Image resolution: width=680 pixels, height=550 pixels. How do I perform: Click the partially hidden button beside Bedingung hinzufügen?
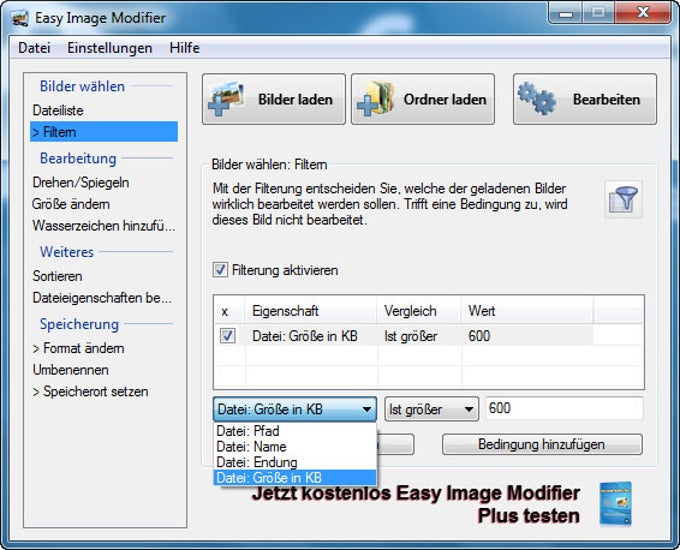396,444
